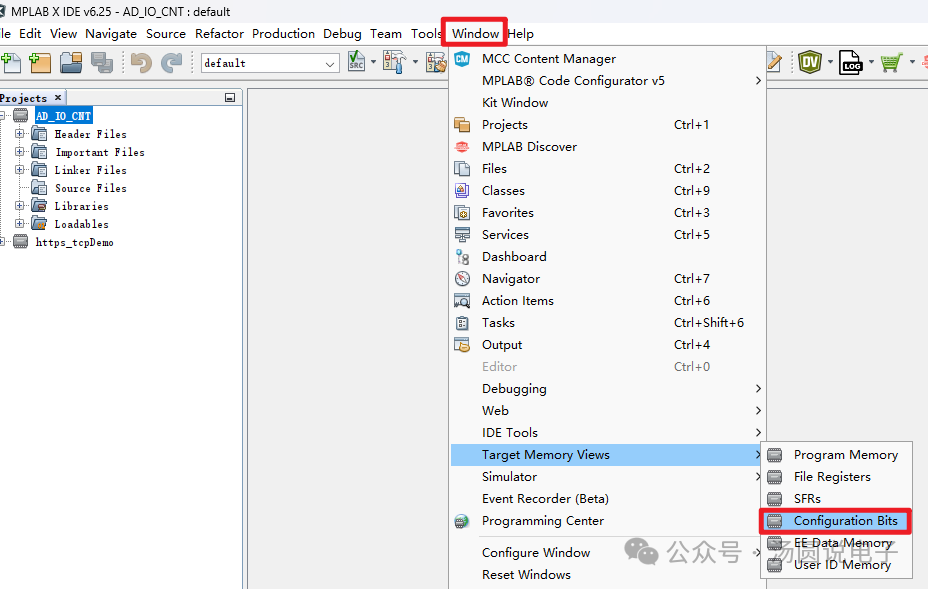The width and height of the screenshot is (928, 589).
Task: Open the Debugging submenu
Action: tap(608, 388)
